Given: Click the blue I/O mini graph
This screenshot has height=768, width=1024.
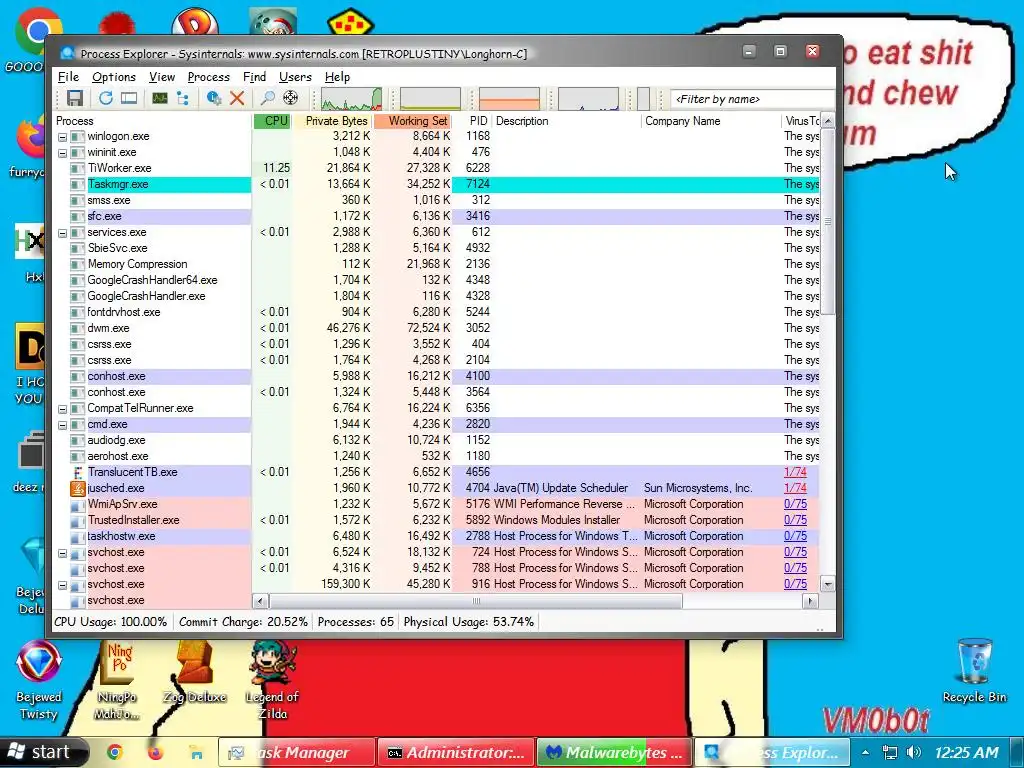Looking at the screenshot, I should [588, 99].
